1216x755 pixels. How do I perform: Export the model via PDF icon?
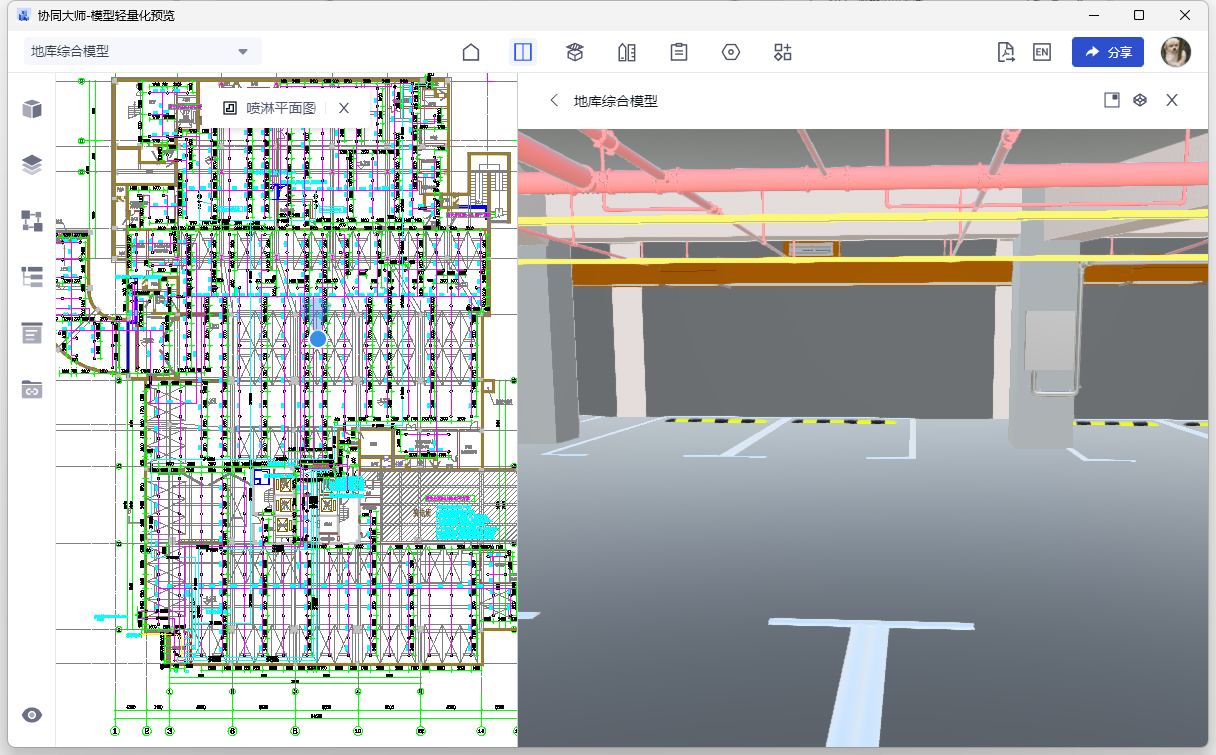coord(1006,53)
